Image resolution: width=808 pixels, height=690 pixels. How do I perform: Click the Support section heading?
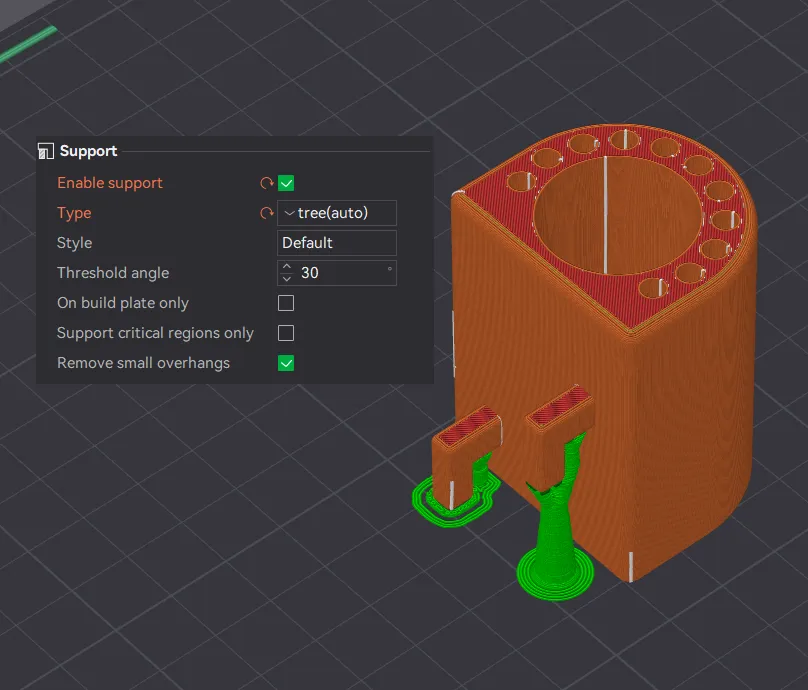[88, 151]
